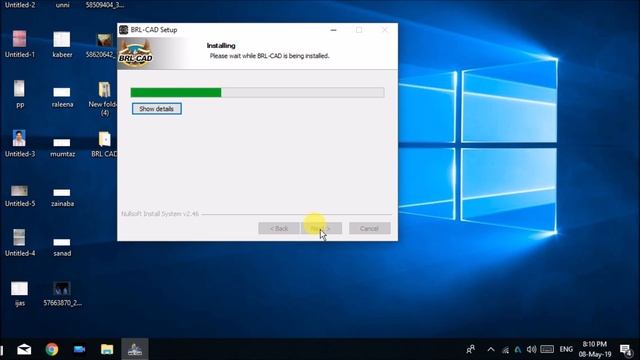The height and width of the screenshot is (360, 640).
Task: Select the Untitled-1 desktop icon
Action: click(x=20, y=44)
